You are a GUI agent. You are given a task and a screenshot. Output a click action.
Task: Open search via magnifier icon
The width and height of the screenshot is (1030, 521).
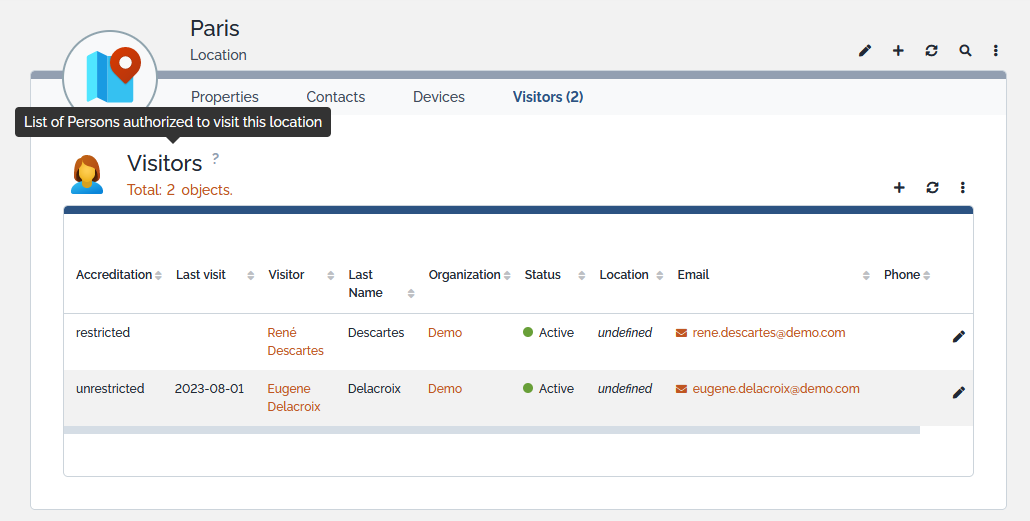(965, 51)
